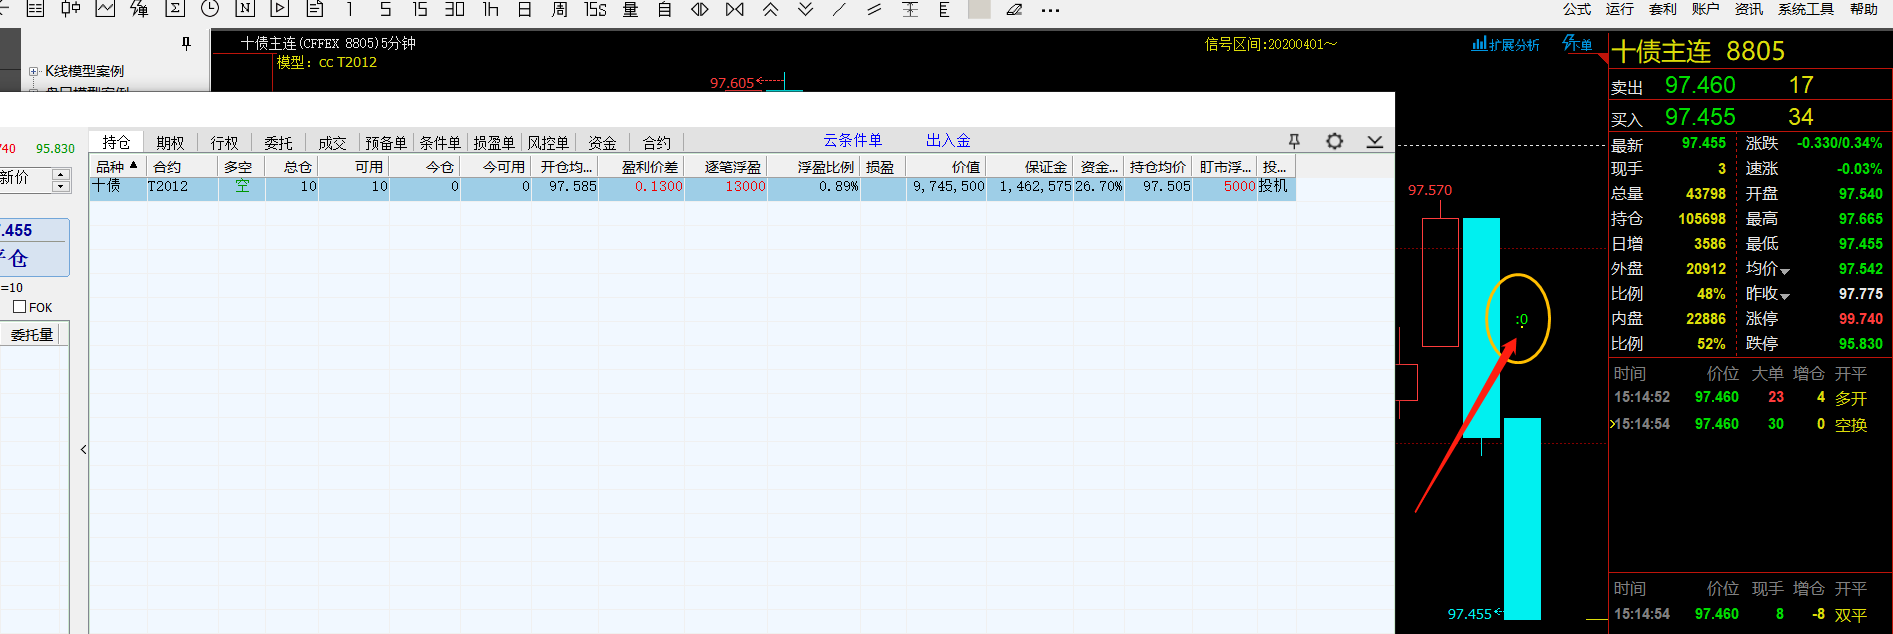Click the play-in-box toolbar icon

(280, 9)
